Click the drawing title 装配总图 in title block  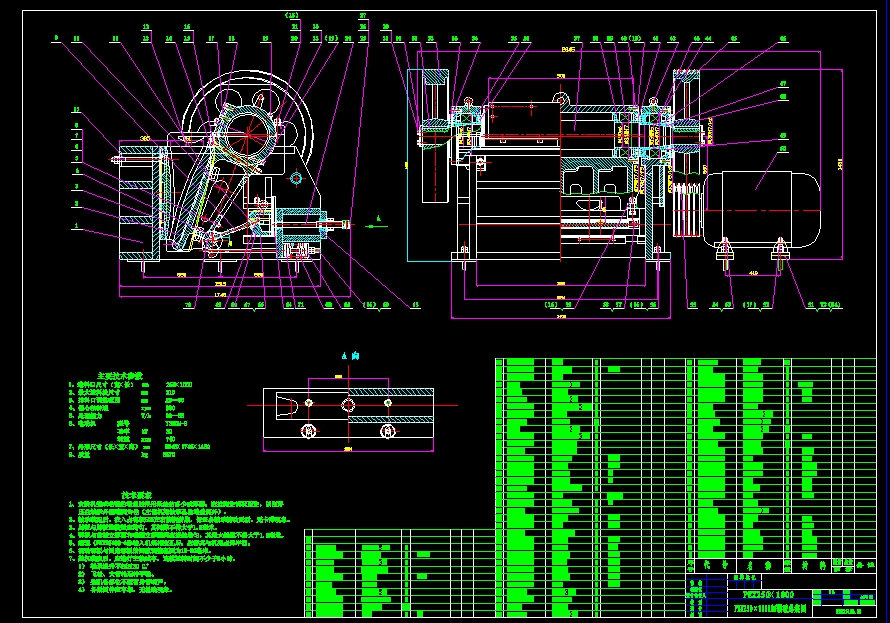pyautogui.click(x=772, y=611)
